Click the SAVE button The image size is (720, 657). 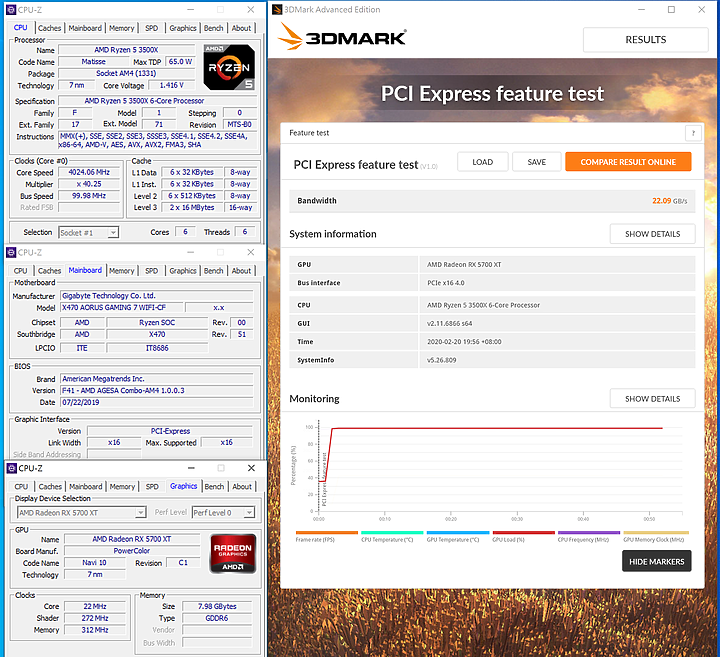[x=537, y=162]
